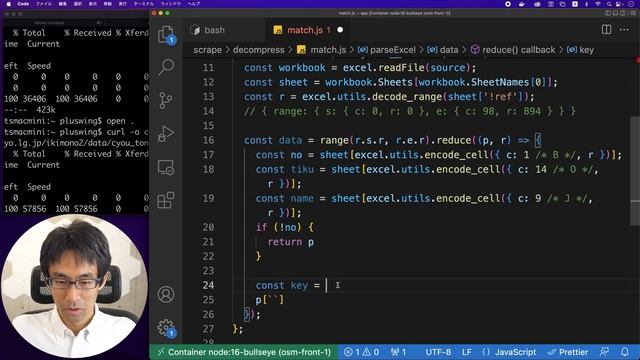Click JS file icon on match.js tab

pos(278,30)
